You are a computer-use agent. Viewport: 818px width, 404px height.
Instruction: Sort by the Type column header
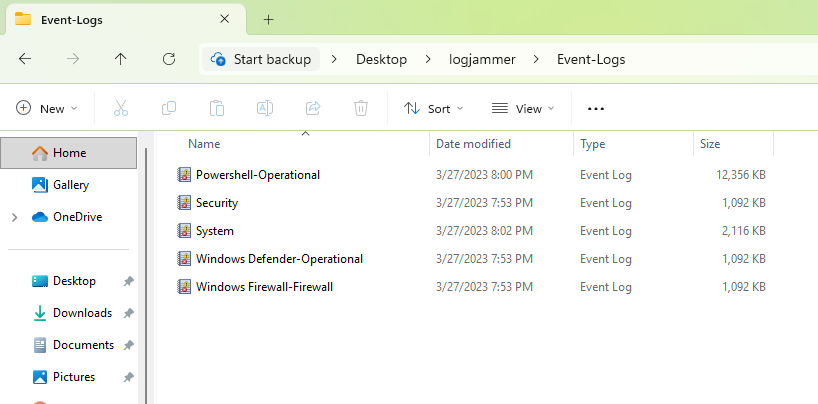593,144
